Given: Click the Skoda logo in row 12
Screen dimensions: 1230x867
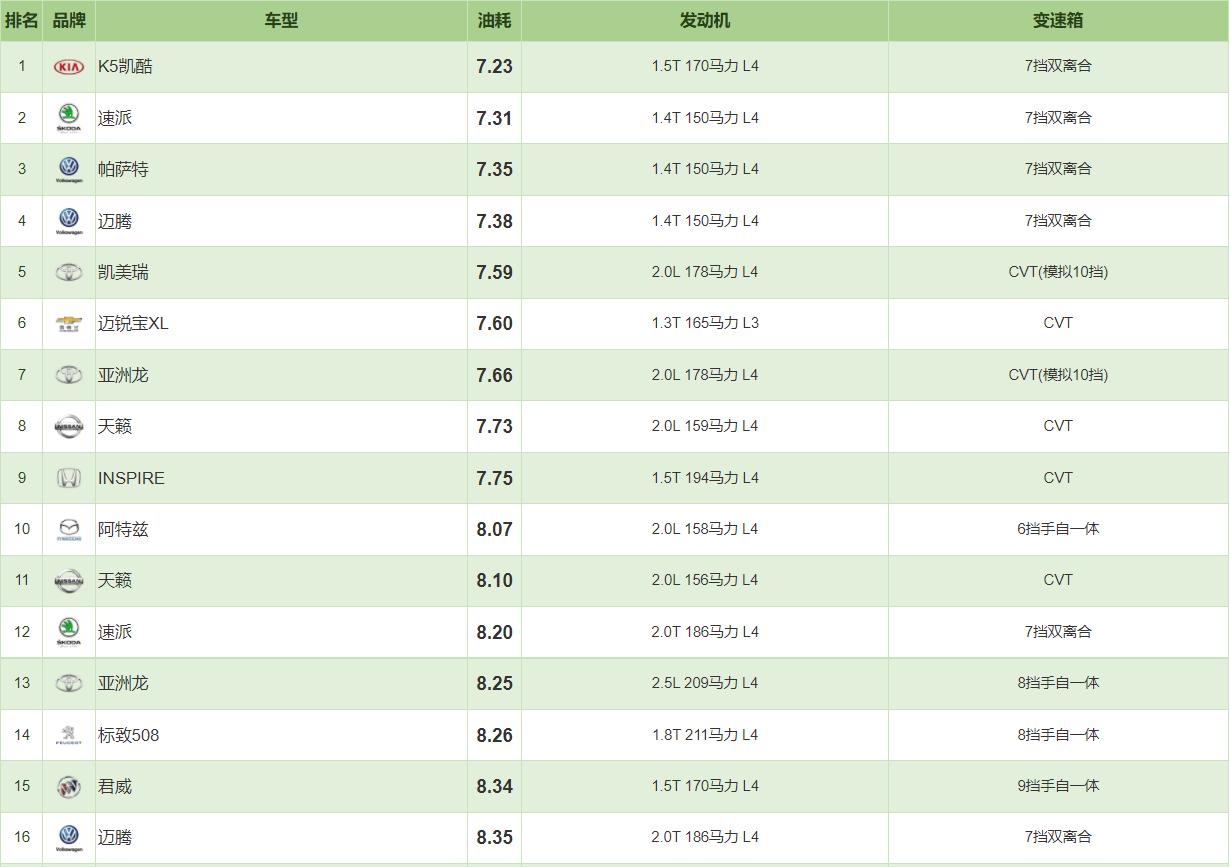Looking at the screenshot, I should click(69, 632).
